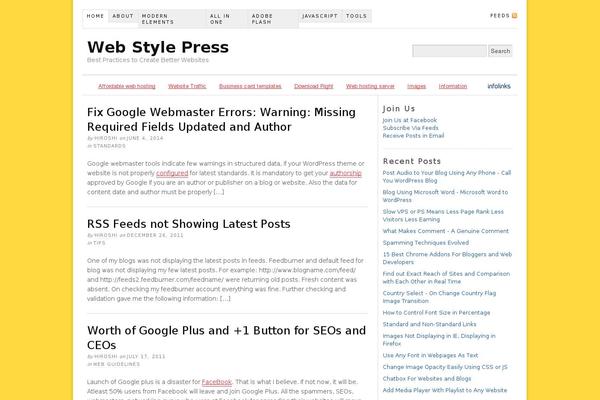The width and height of the screenshot is (600, 400).
Task: Click the 'configured' inline link
Action: click(172, 173)
